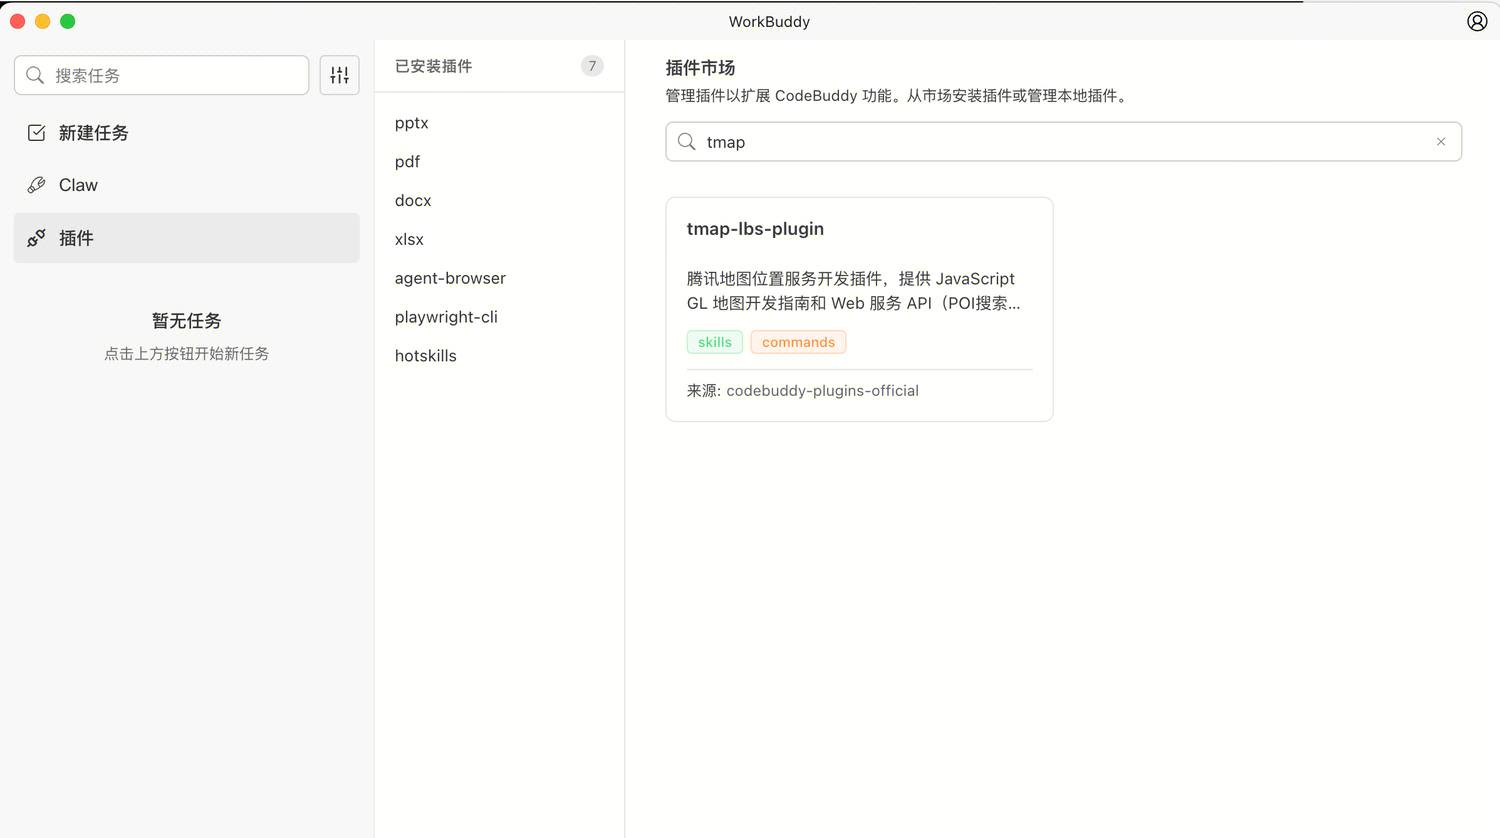Viewport: 1500px width, 838px height.
Task: Click the magnifier icon in plugin search
Action: coord(687,142)
